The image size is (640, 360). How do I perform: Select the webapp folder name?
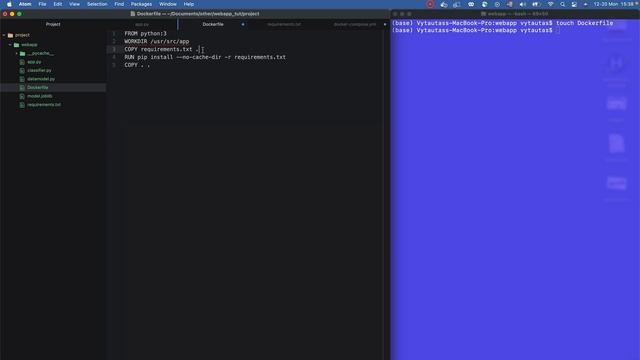29,44
